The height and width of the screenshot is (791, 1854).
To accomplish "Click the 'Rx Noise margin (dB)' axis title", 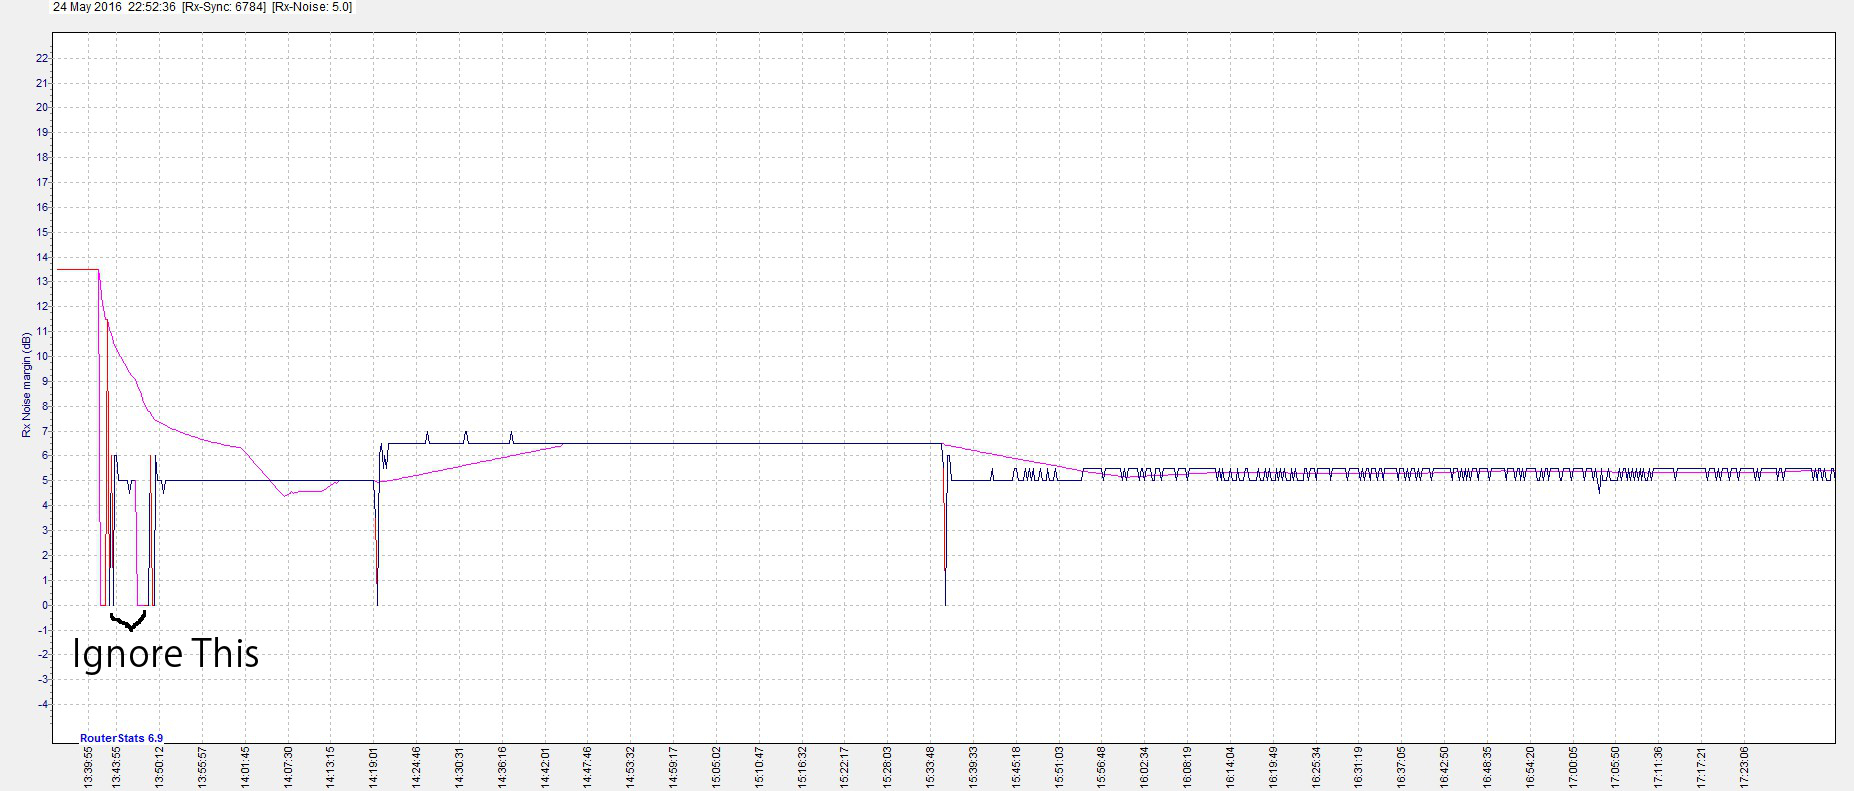I will (x=26, y=385).
